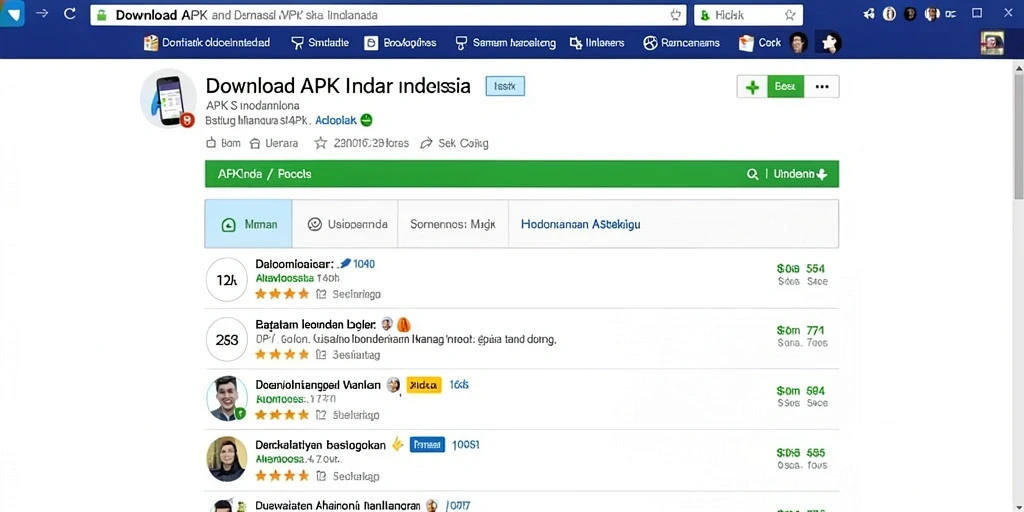Viewport: 1024px width, 512px height.
Task: Click the 'Uindenn' download button in the green bar
Action: tap(801, 174)
